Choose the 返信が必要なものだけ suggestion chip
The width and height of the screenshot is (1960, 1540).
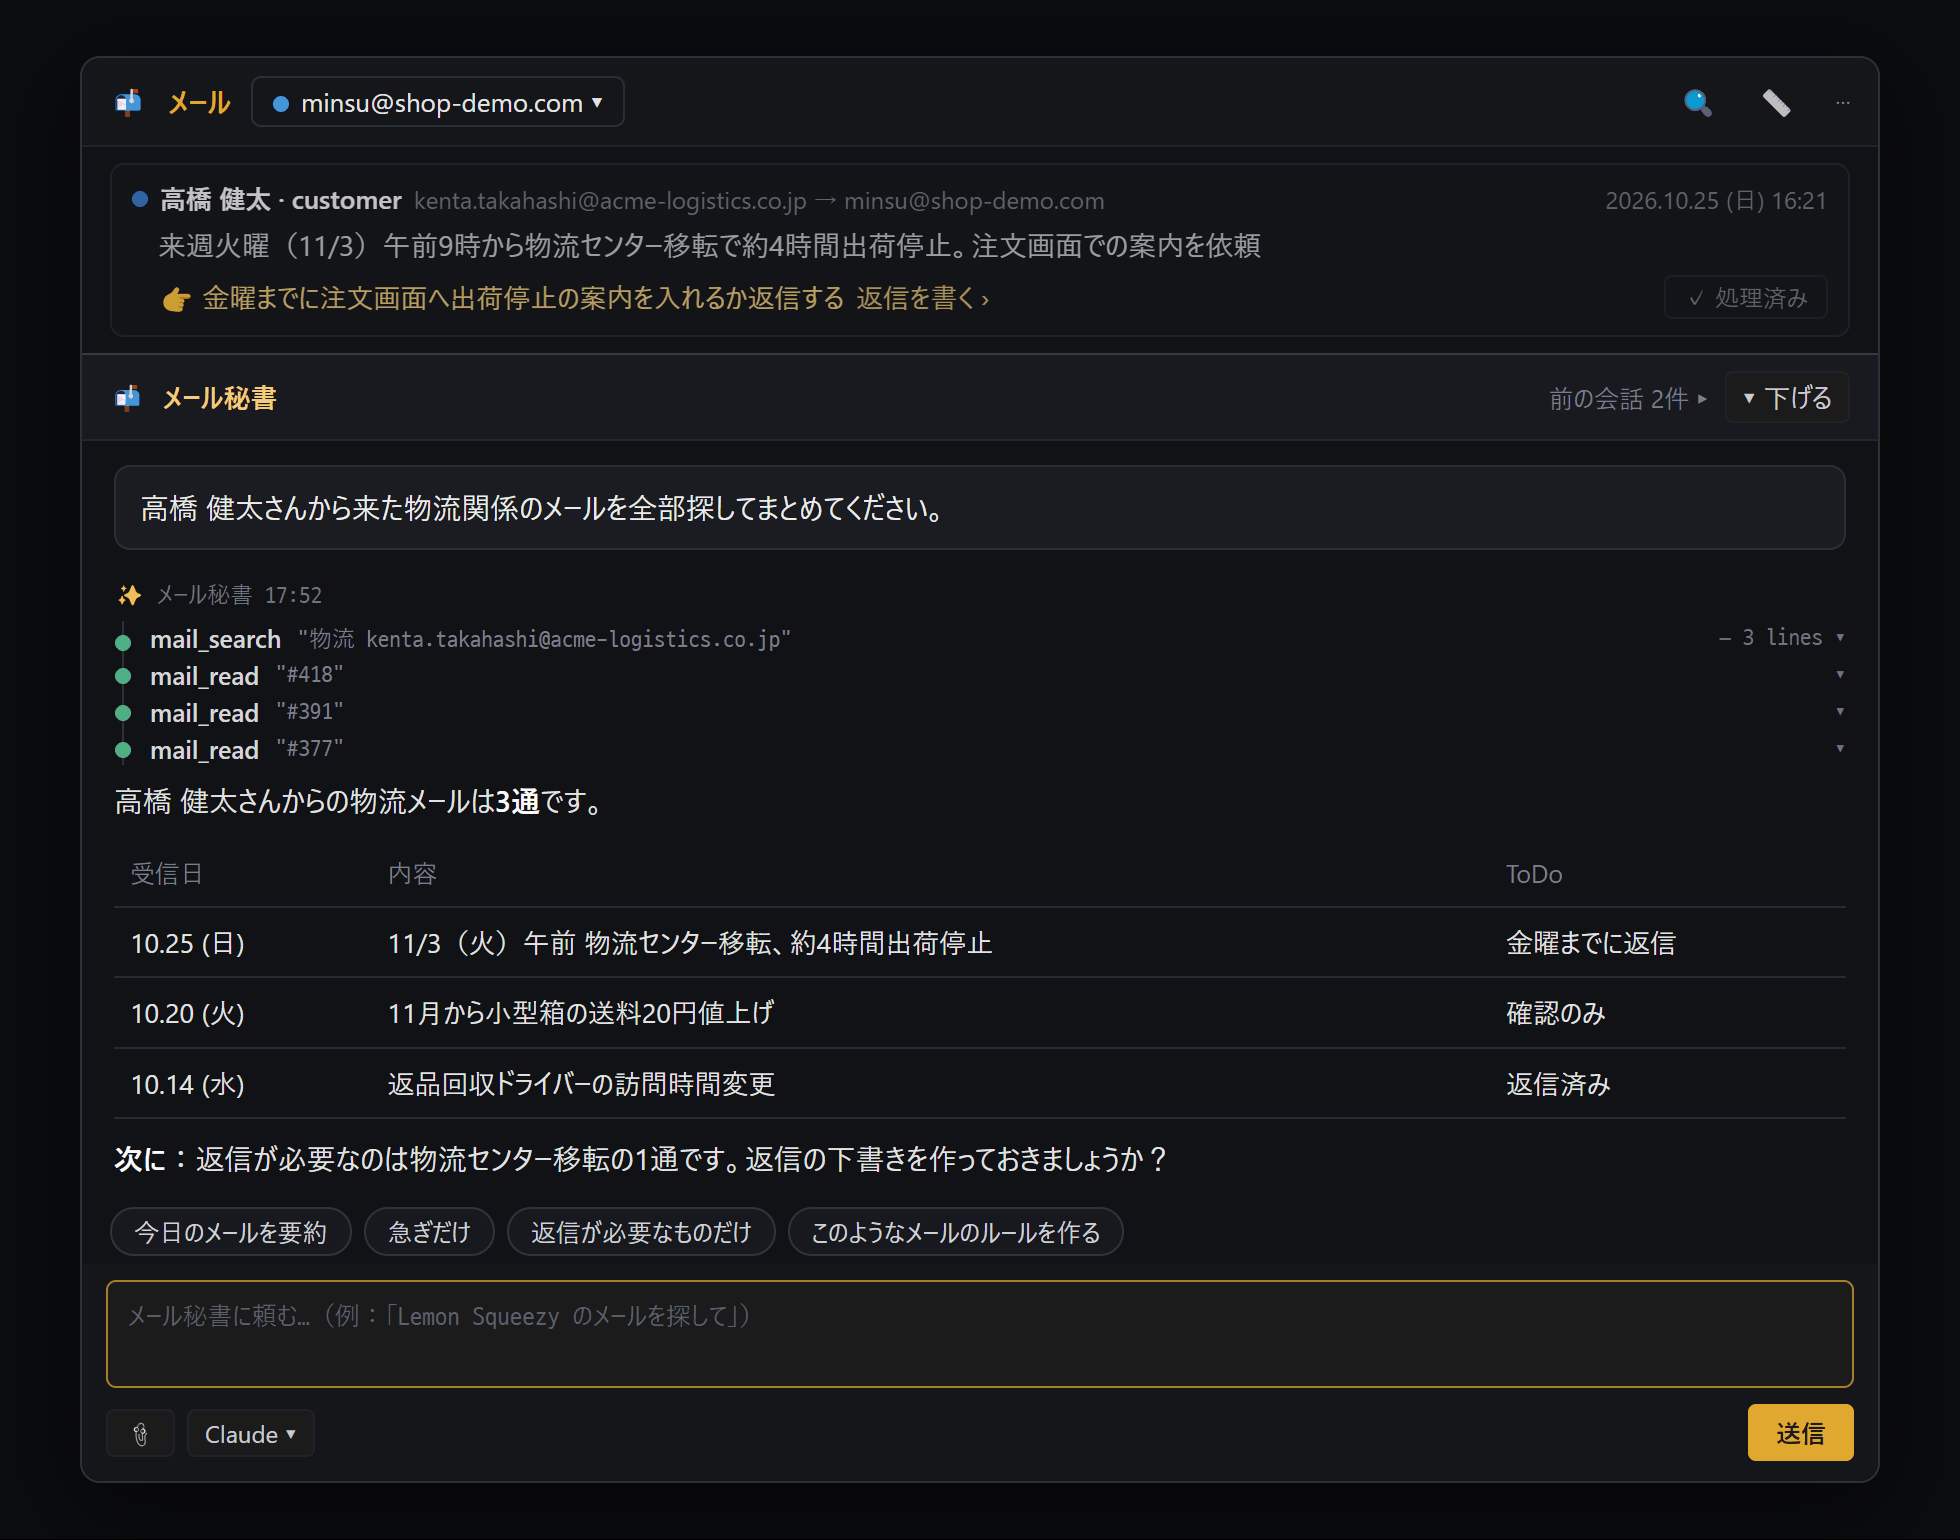(641, 1232)
